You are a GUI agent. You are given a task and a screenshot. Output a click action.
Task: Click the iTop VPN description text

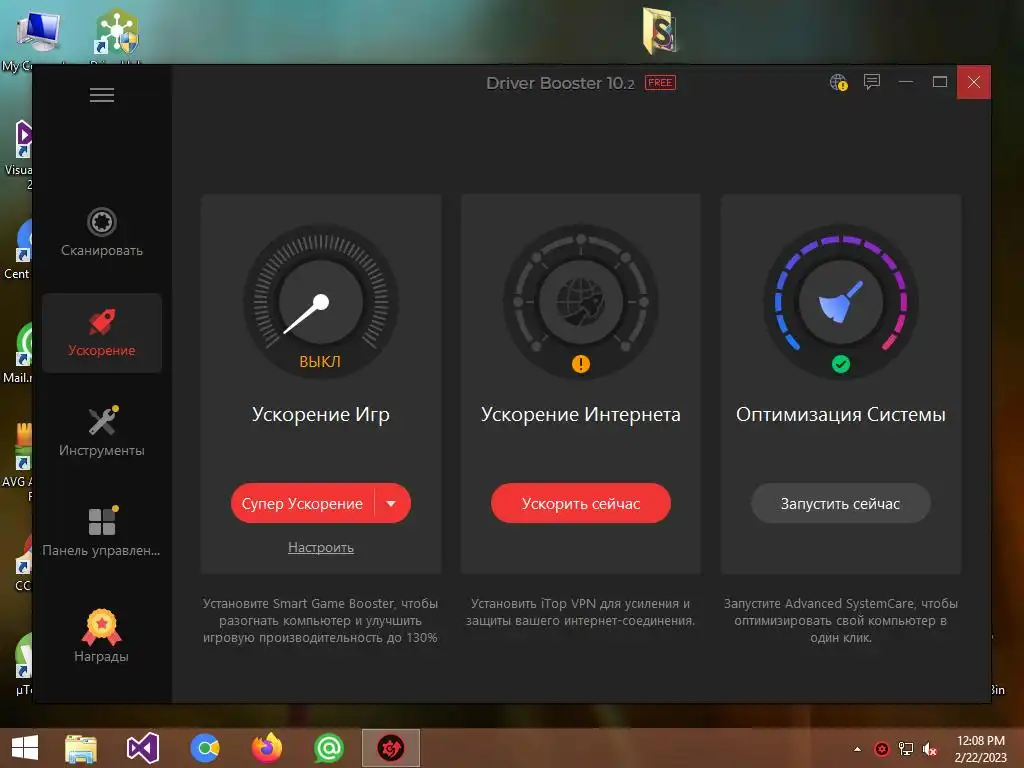point(581,612)
